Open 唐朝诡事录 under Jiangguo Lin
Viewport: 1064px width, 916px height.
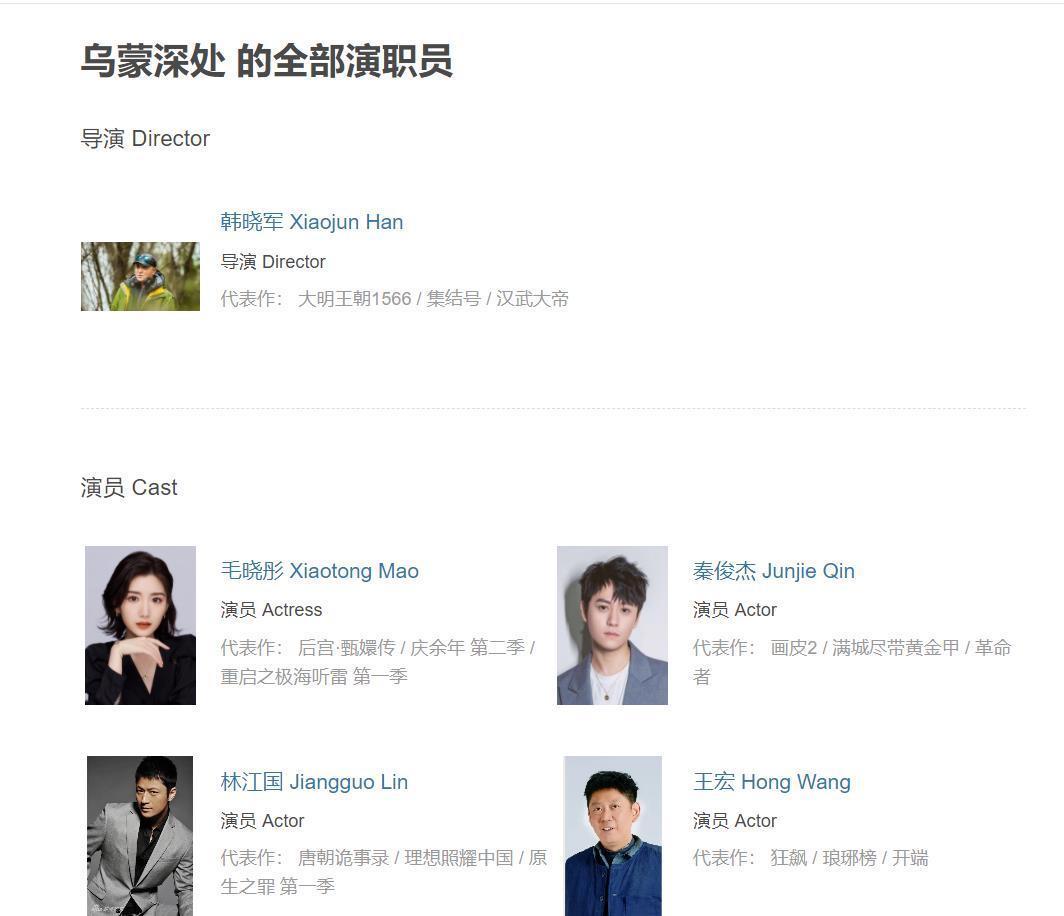(343, 858)
